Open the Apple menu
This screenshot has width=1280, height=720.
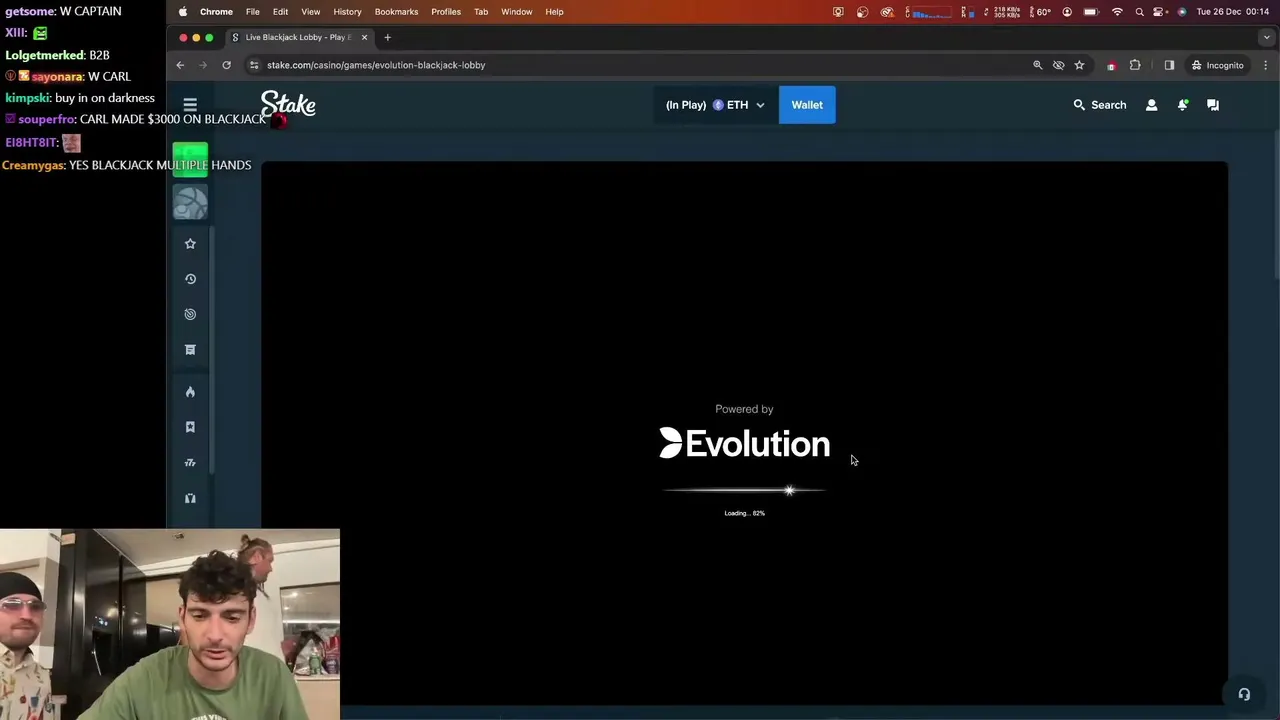click(x=183, y=12)
